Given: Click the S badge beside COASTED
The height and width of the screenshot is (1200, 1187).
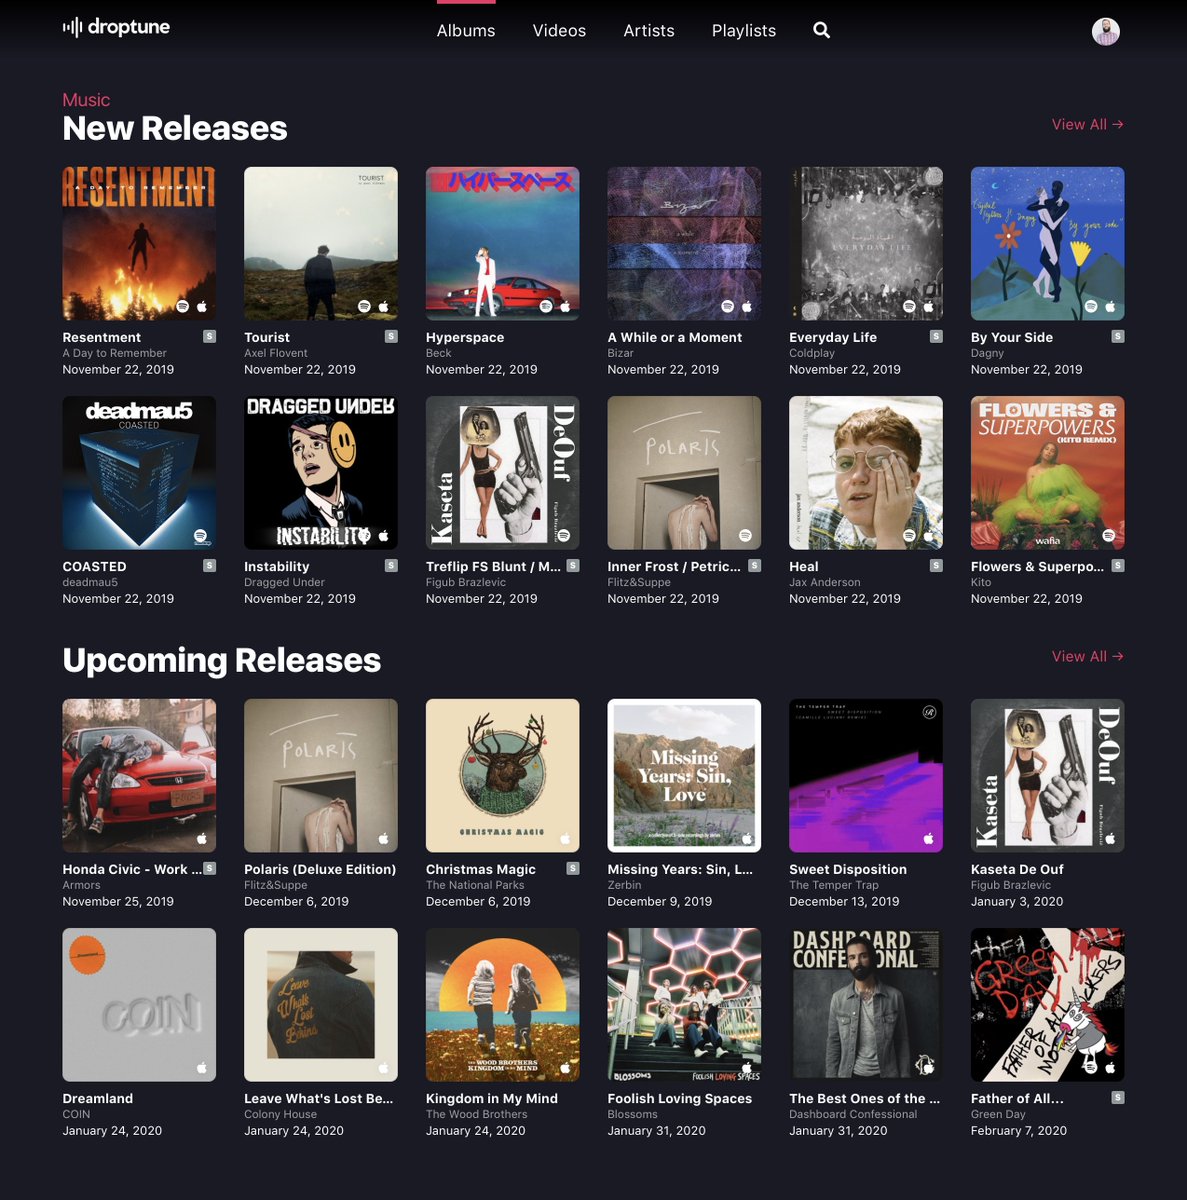Looking at the screenshot, I should [x=210, y=565].
